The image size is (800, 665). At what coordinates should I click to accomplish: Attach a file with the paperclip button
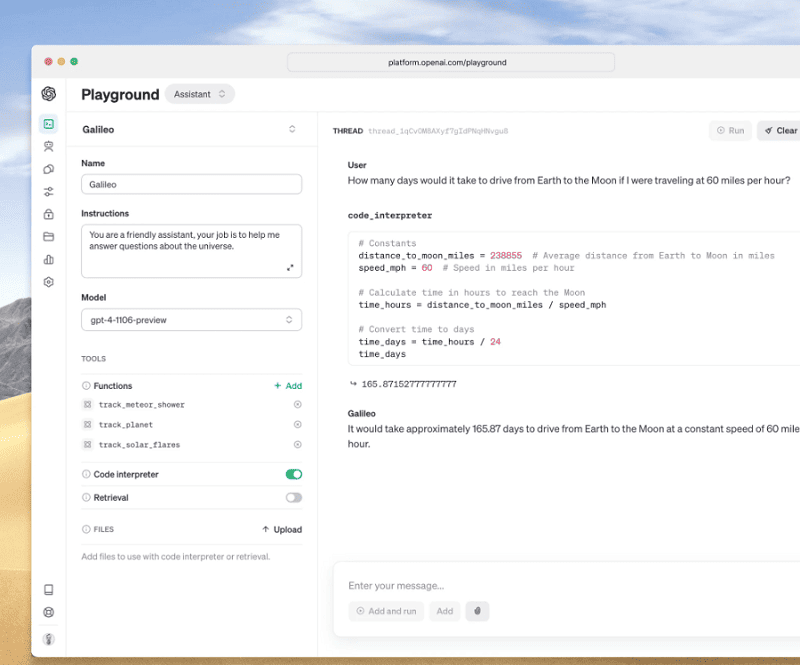pyautogui.click(x=477, y=611)
